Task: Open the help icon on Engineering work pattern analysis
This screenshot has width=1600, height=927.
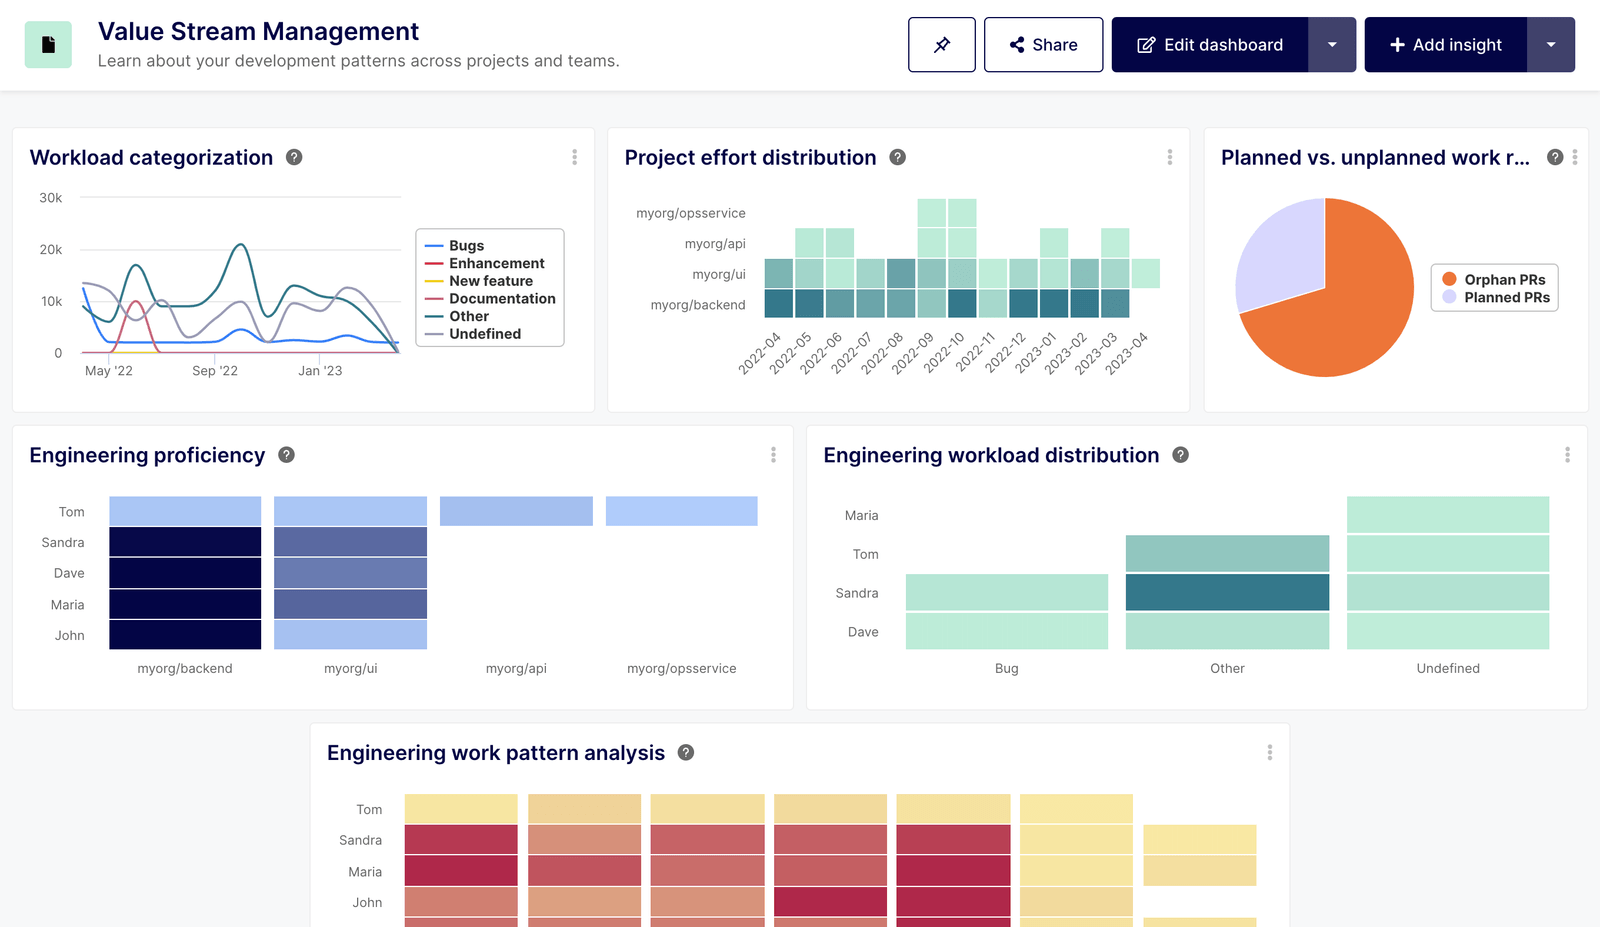Action: click(x=686, y=753)
